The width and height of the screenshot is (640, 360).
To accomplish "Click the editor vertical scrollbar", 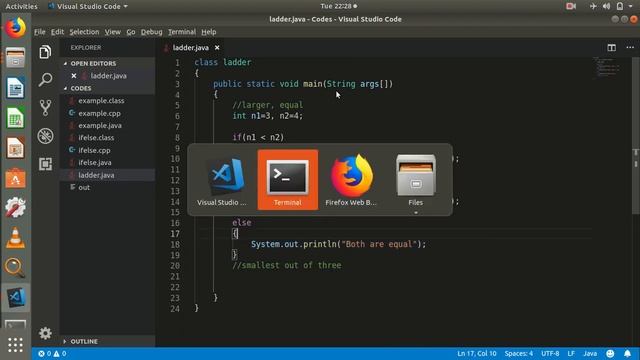I will coord(636,135).
